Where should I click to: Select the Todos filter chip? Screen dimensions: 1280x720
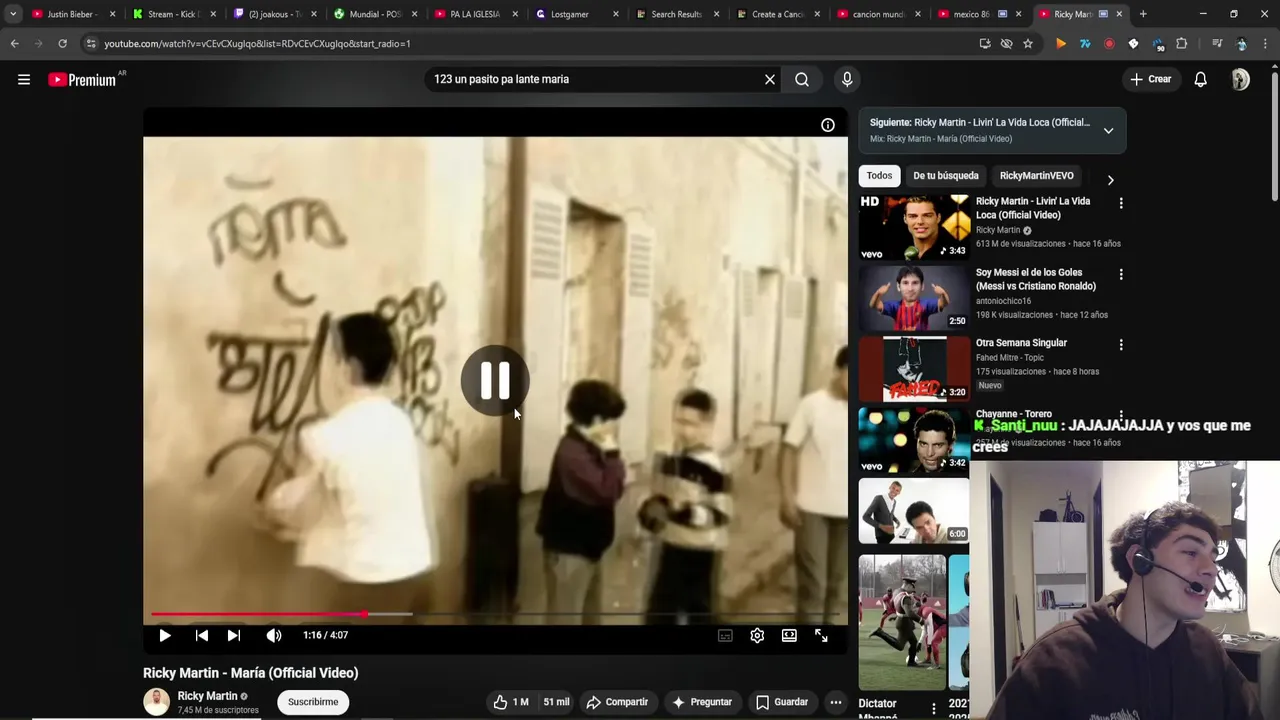879,176
